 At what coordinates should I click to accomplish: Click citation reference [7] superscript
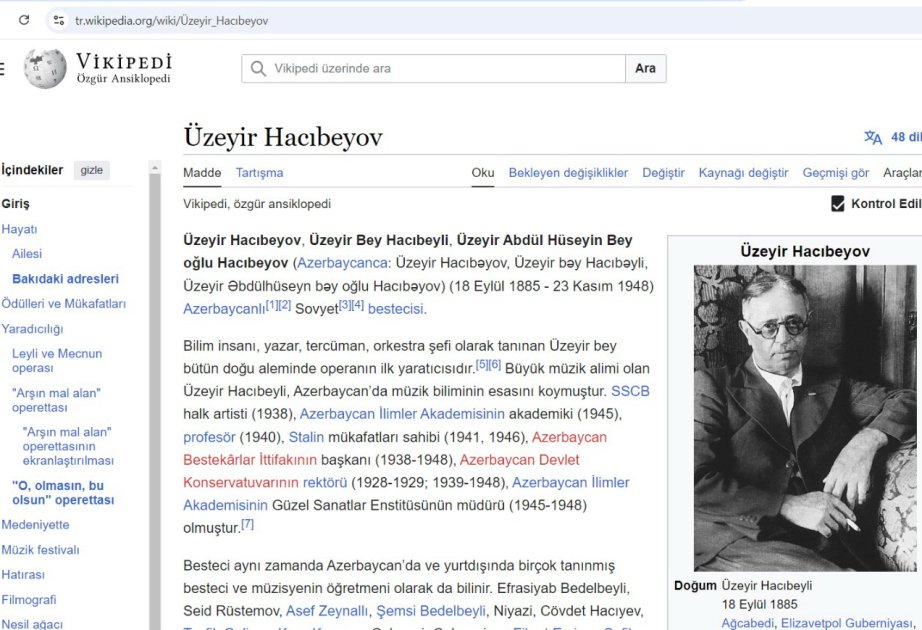[248, 524]
